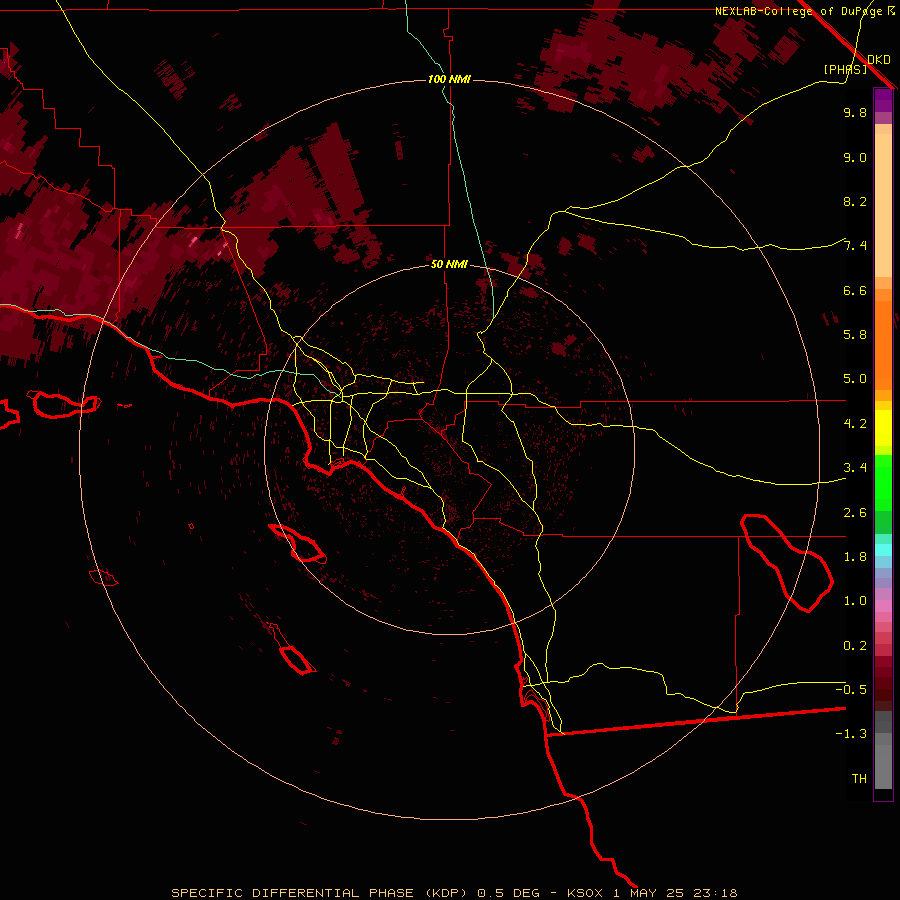
Task: Click the TH threshold label on legend
Action: coord(859,779)
